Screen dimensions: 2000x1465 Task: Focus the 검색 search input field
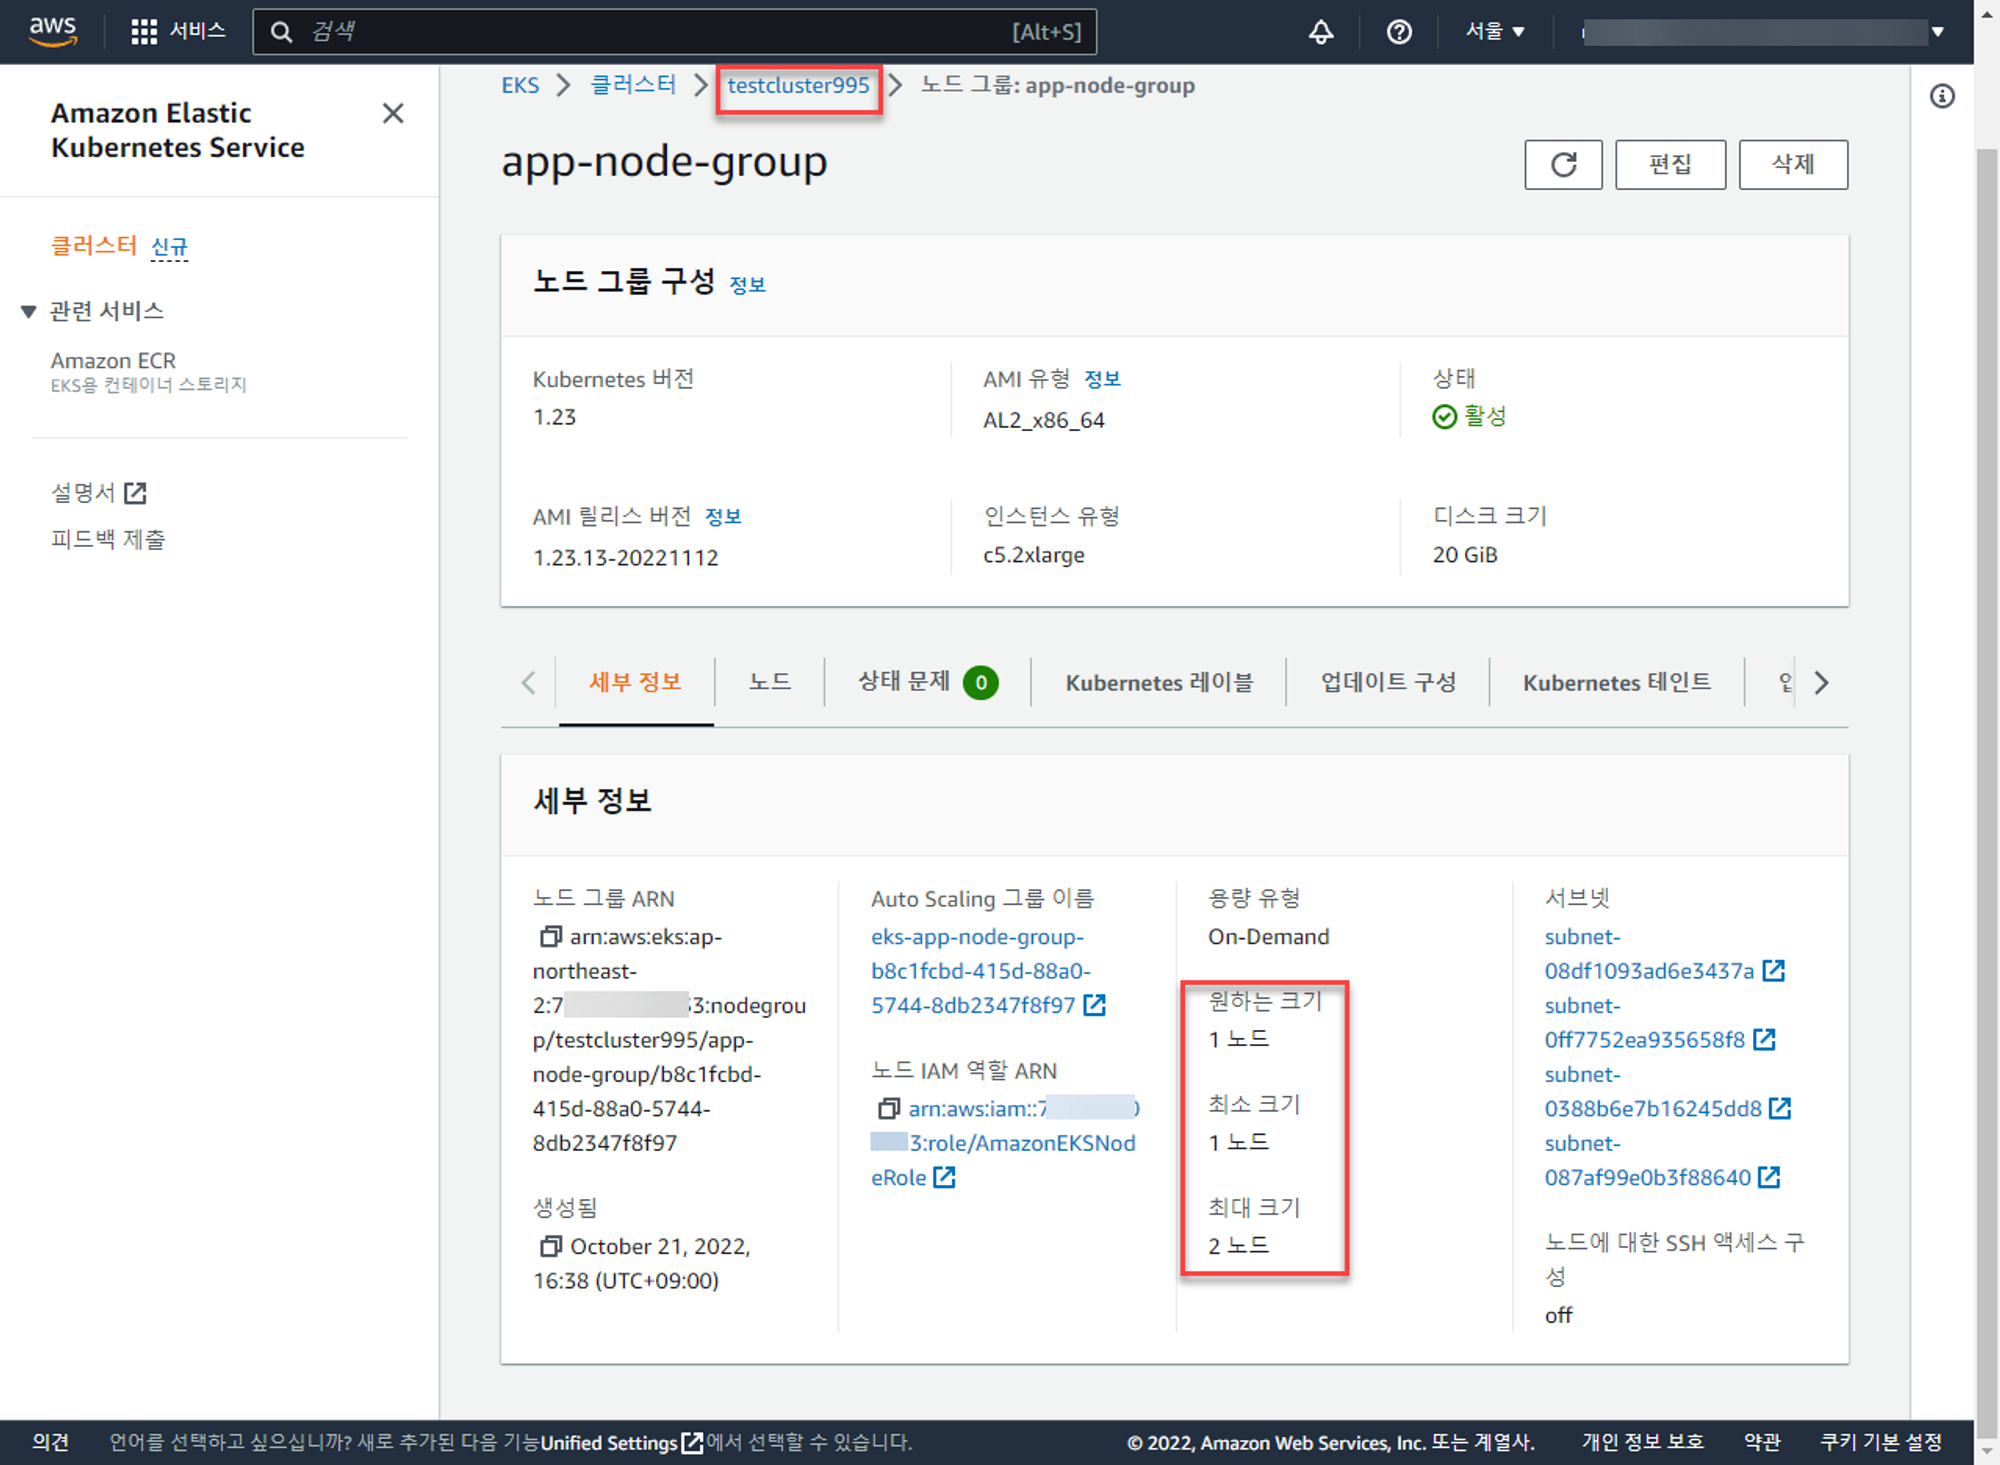pyautogui.click(x=675, y=32)
